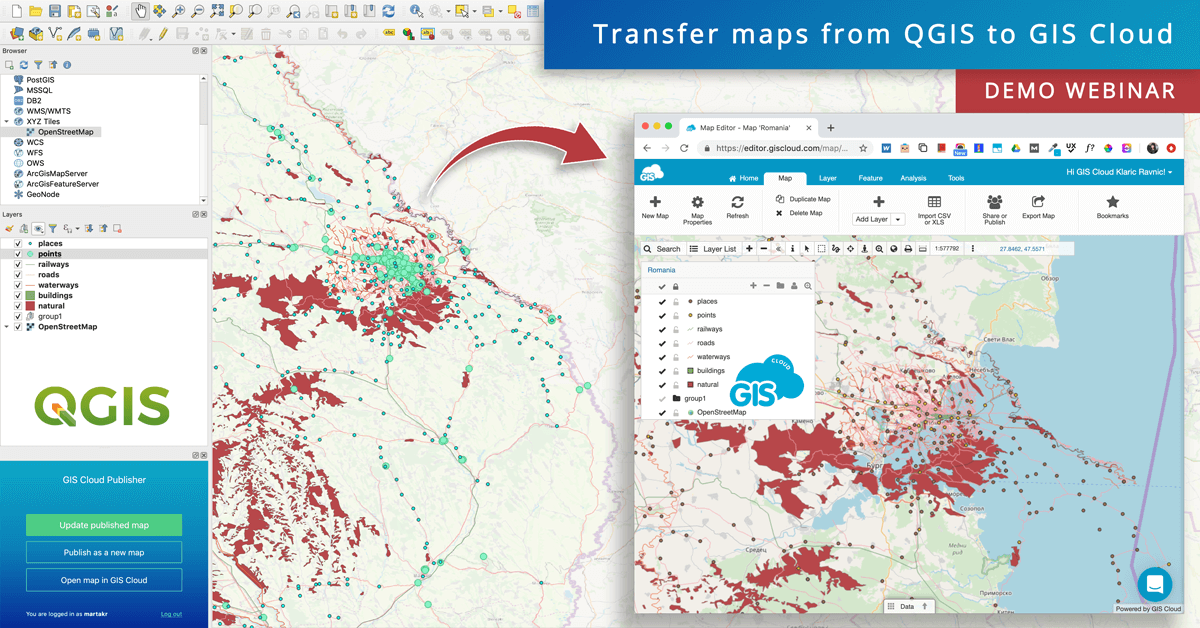1200x628 pixels.
Task: Click Duplicate Map in GIS Cloud ribbon
Action: point(803,199)
